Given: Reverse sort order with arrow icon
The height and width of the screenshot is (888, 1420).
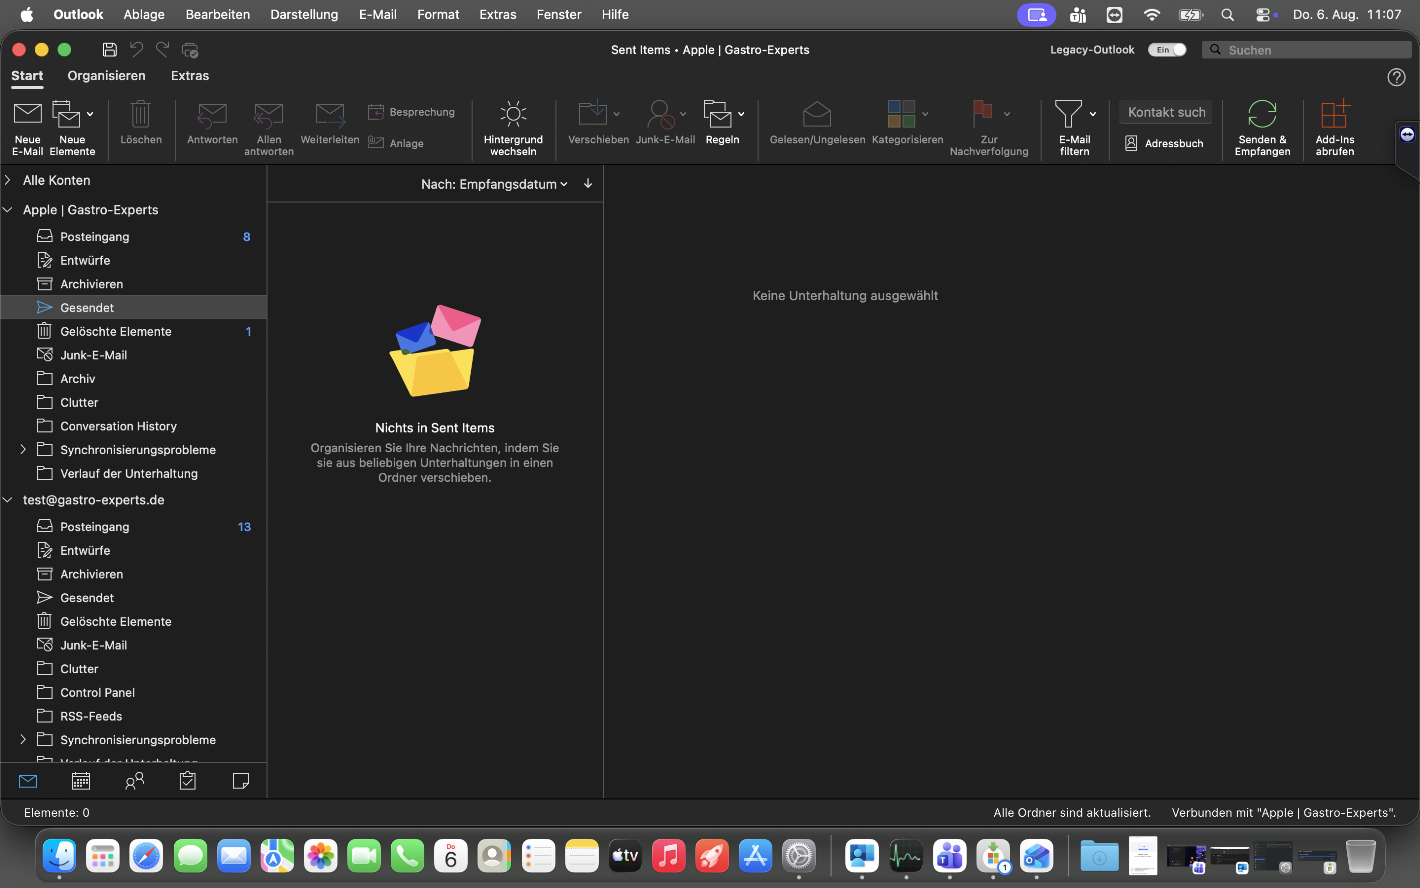Looking at the screenshot, I should point(588,184).
